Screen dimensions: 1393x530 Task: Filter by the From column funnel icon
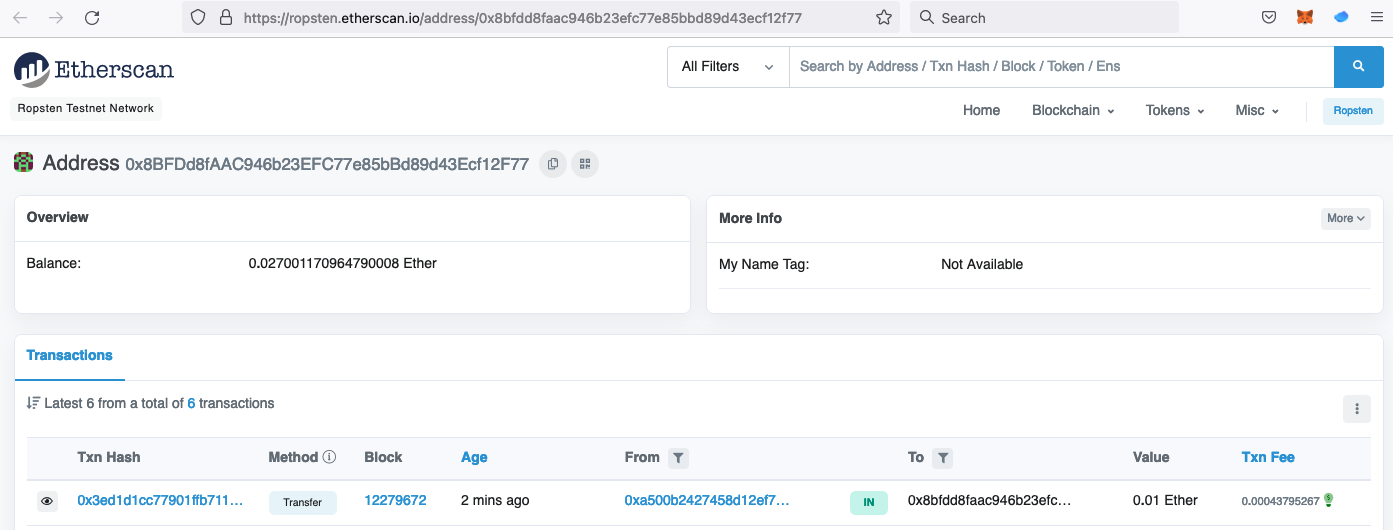point(678,458)
